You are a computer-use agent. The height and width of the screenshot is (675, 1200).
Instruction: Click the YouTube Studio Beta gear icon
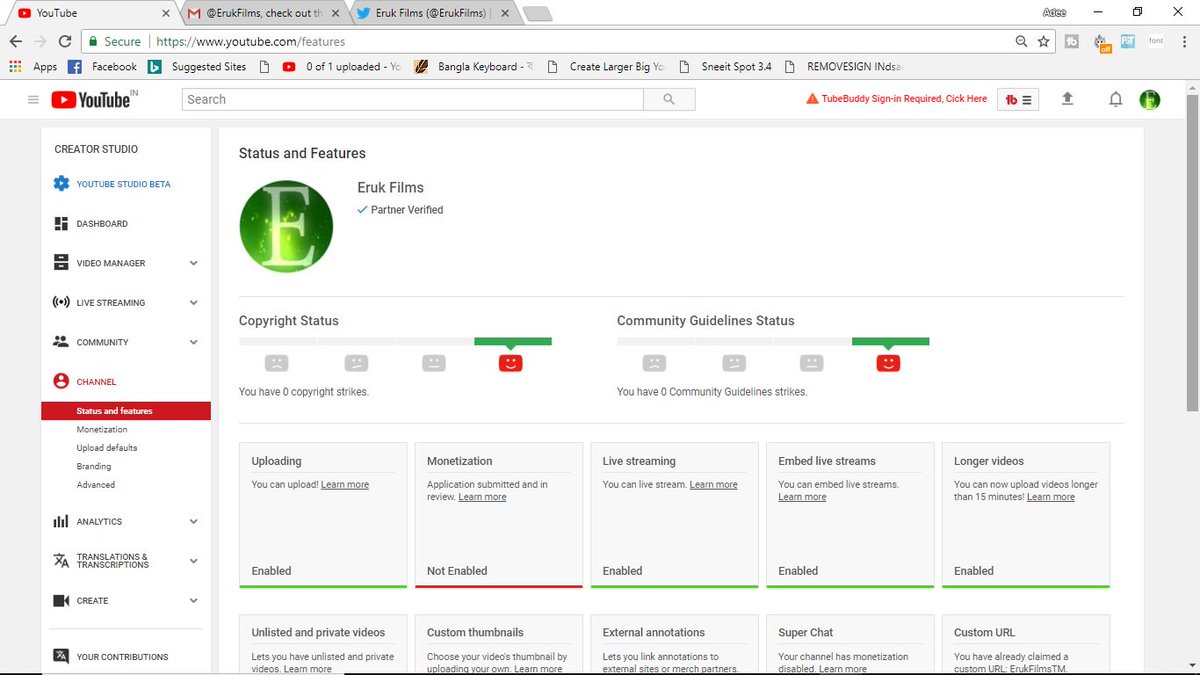pyautogui.click(x=61, y=184)
